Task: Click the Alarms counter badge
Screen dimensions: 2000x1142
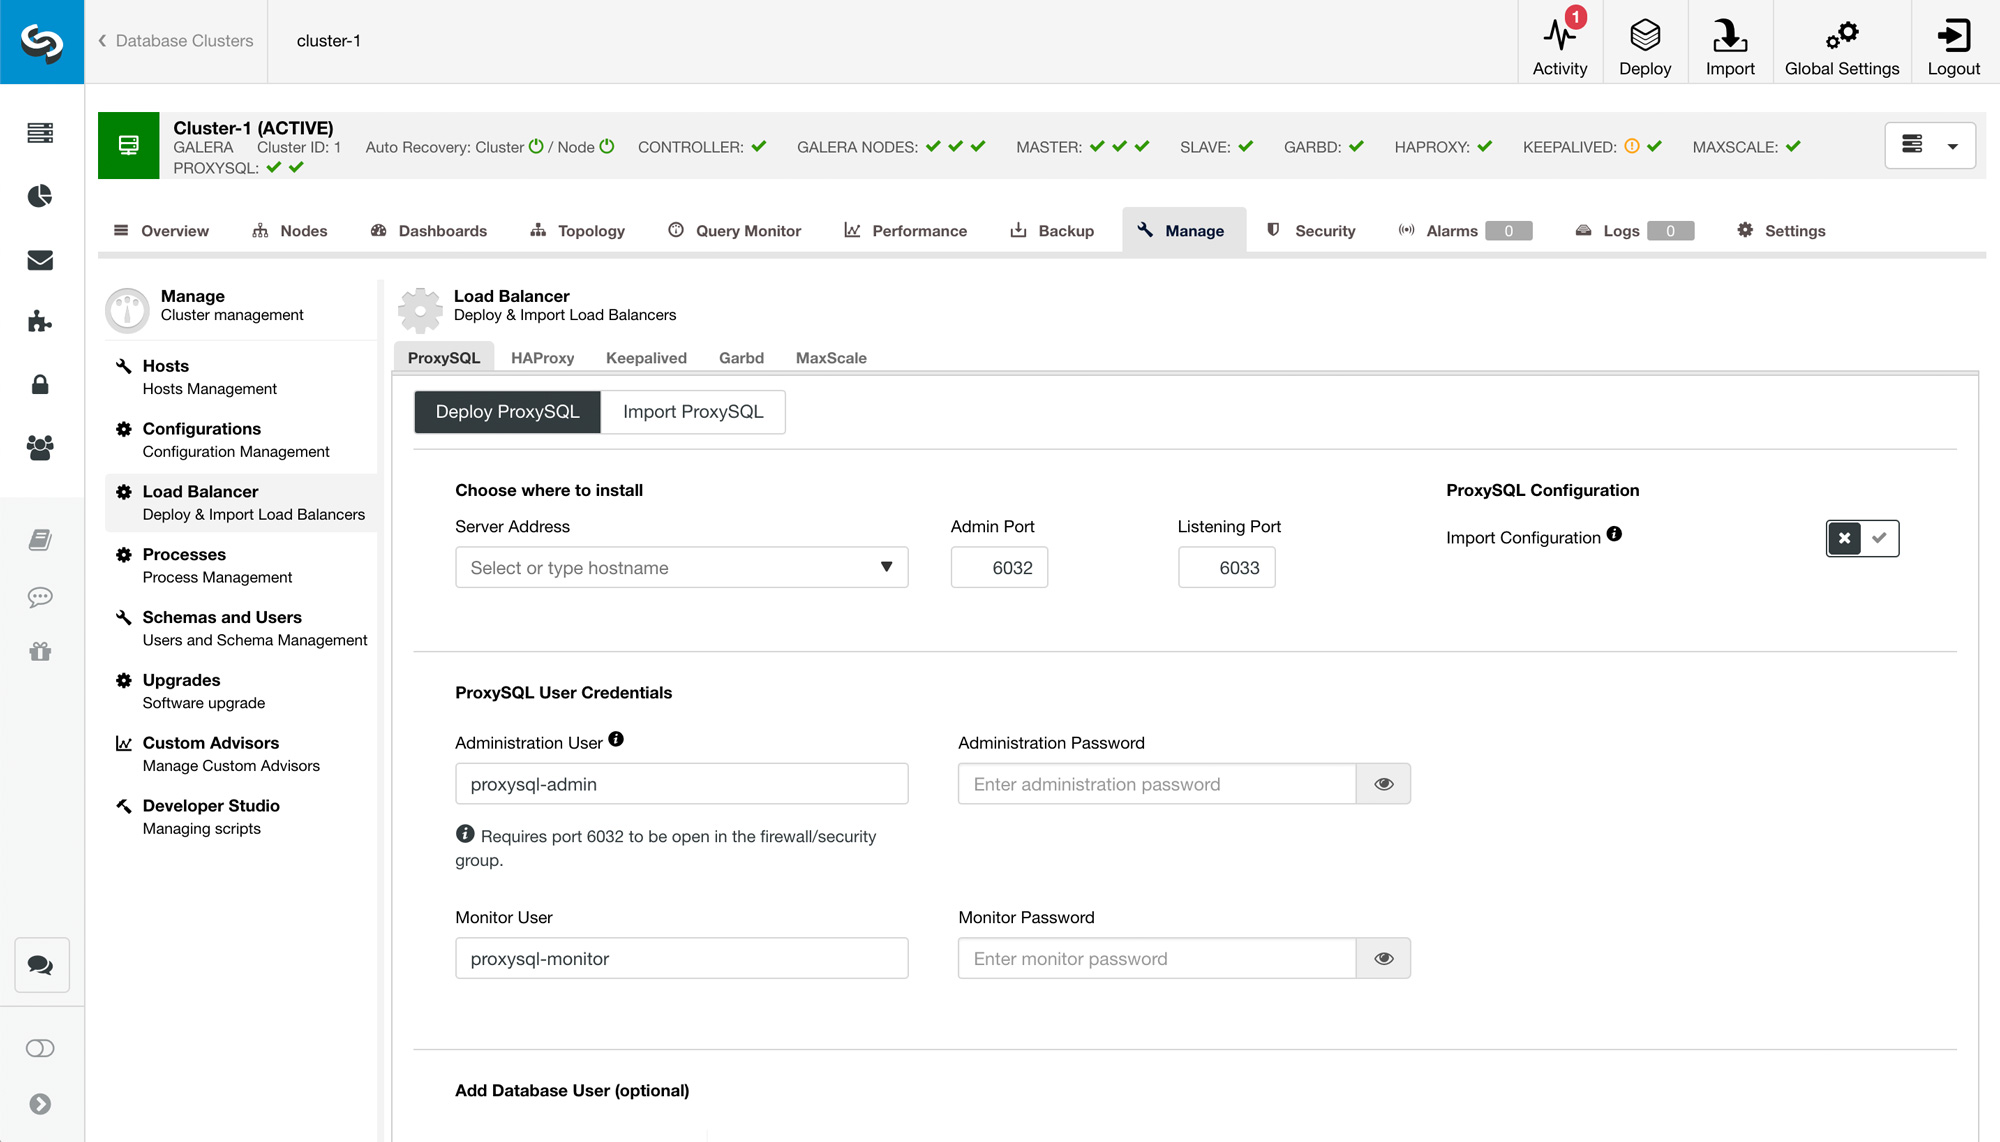Action: point(1510,229)
